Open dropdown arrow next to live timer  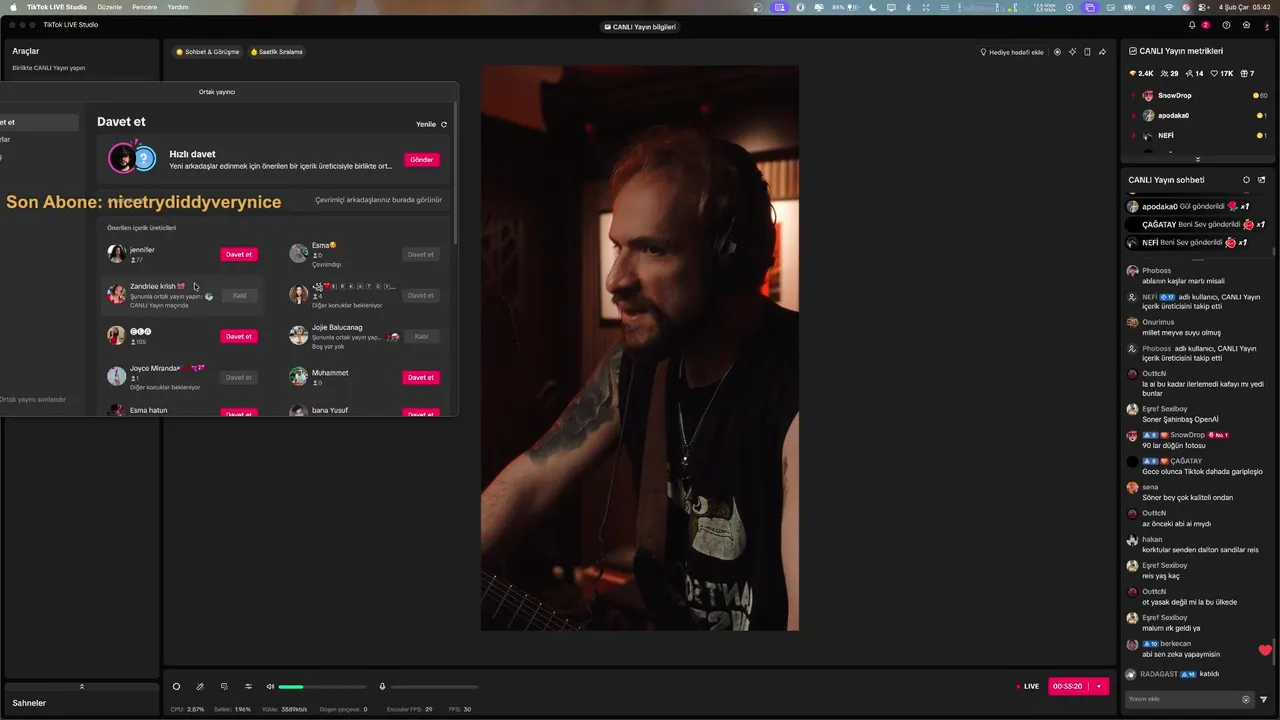[1099, 686]
